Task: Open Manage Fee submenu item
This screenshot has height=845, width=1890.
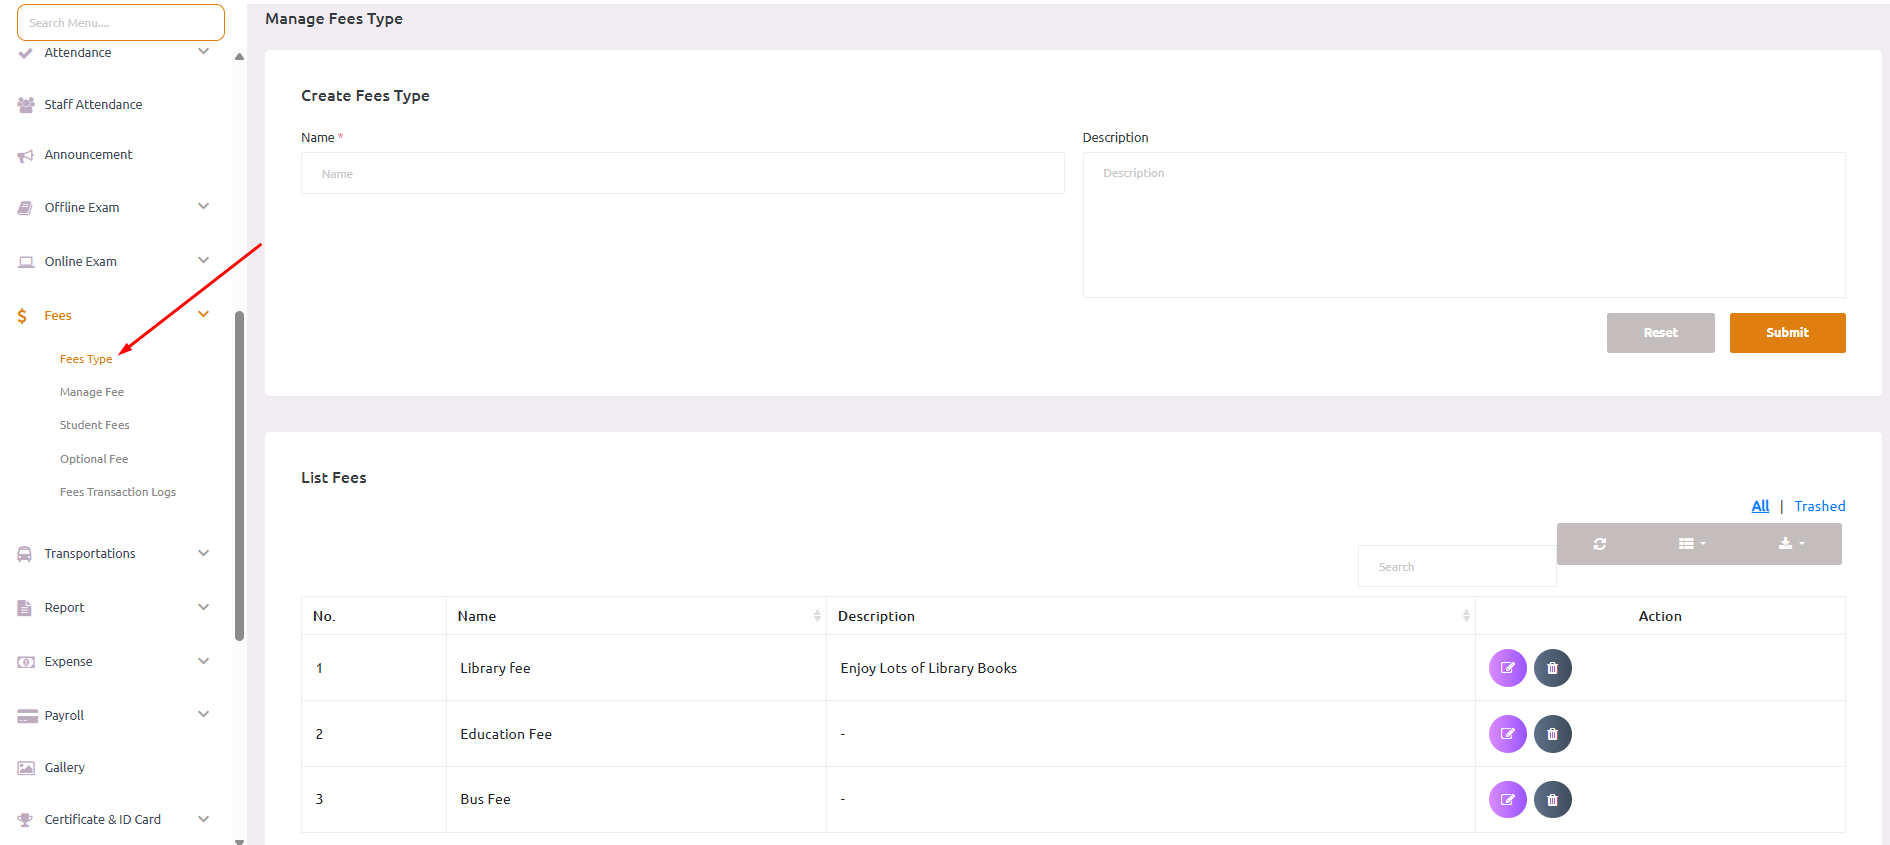Action: (92, 392)
